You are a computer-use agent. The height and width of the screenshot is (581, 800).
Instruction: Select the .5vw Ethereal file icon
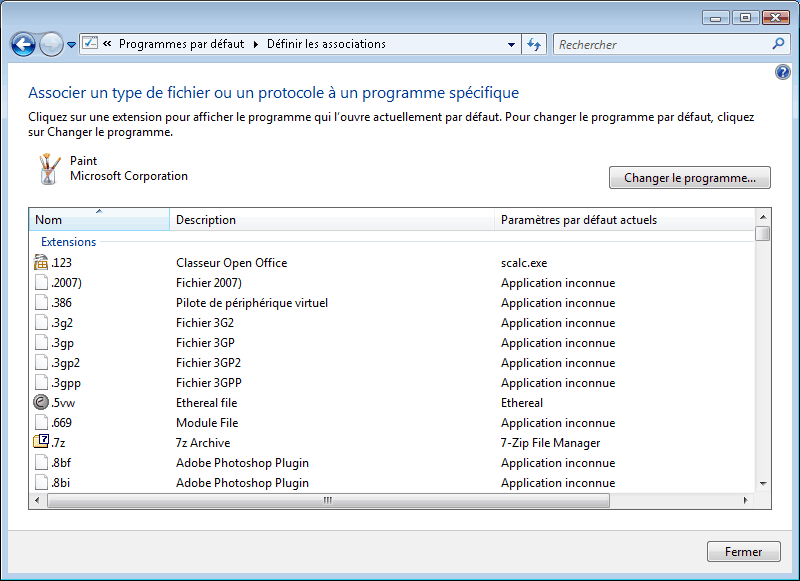41,402
